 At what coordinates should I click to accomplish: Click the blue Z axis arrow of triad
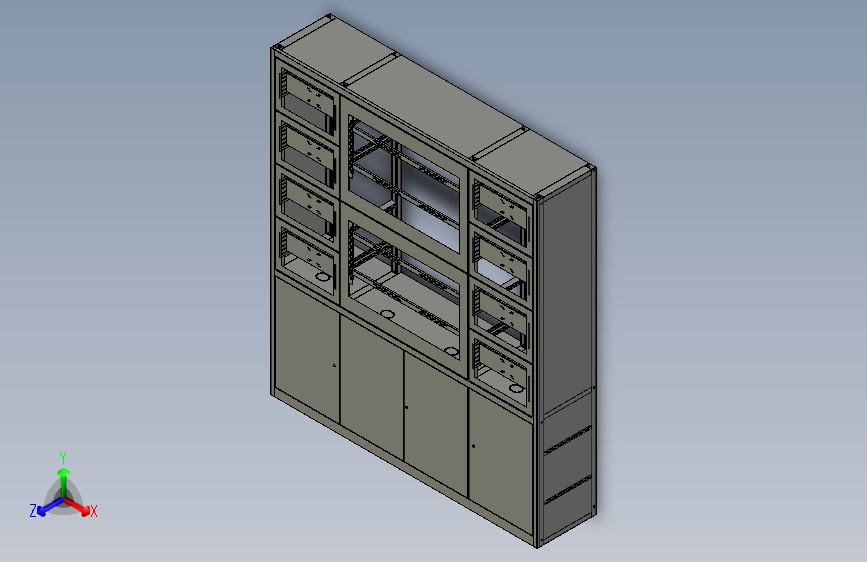(x=50, y=507)
